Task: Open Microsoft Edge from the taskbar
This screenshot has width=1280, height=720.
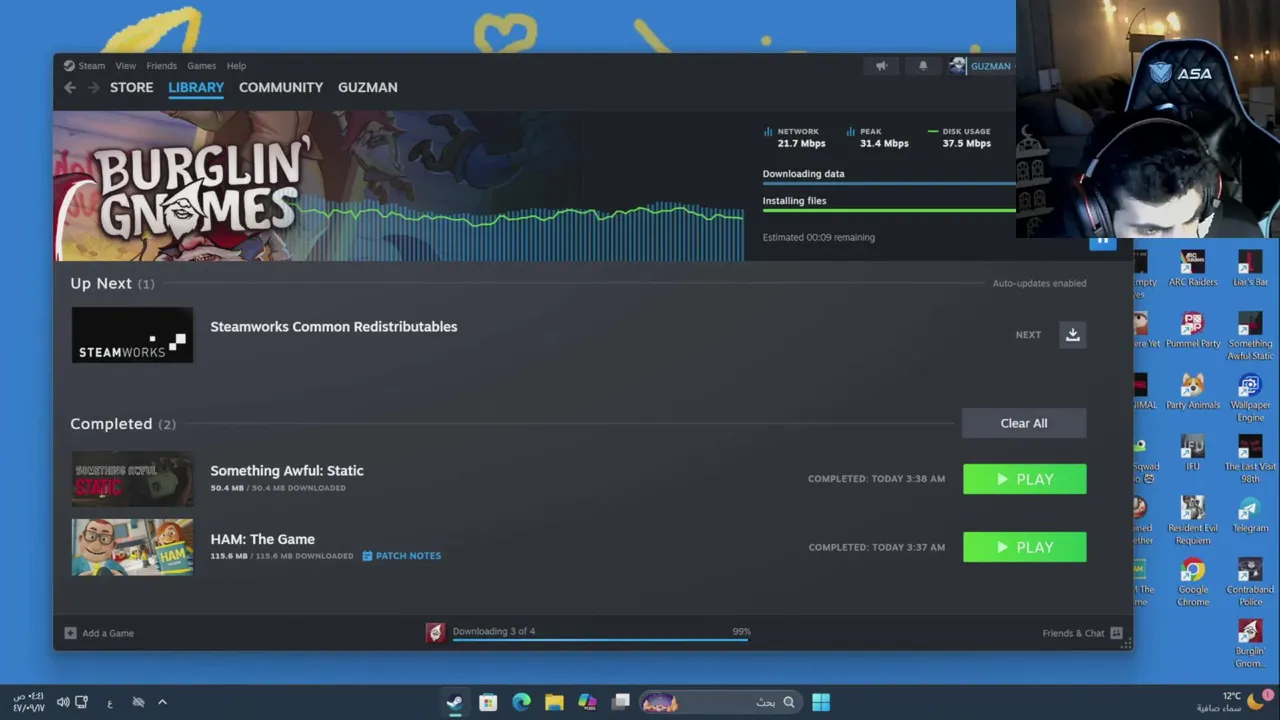Action: pyautogui.click(x=521, y=702)
